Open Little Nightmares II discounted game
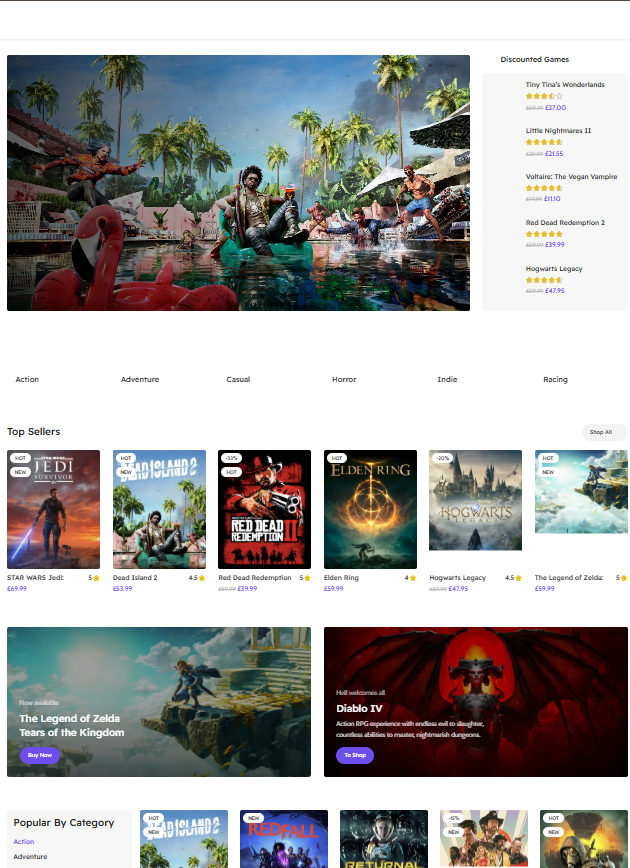 [558, 131]
